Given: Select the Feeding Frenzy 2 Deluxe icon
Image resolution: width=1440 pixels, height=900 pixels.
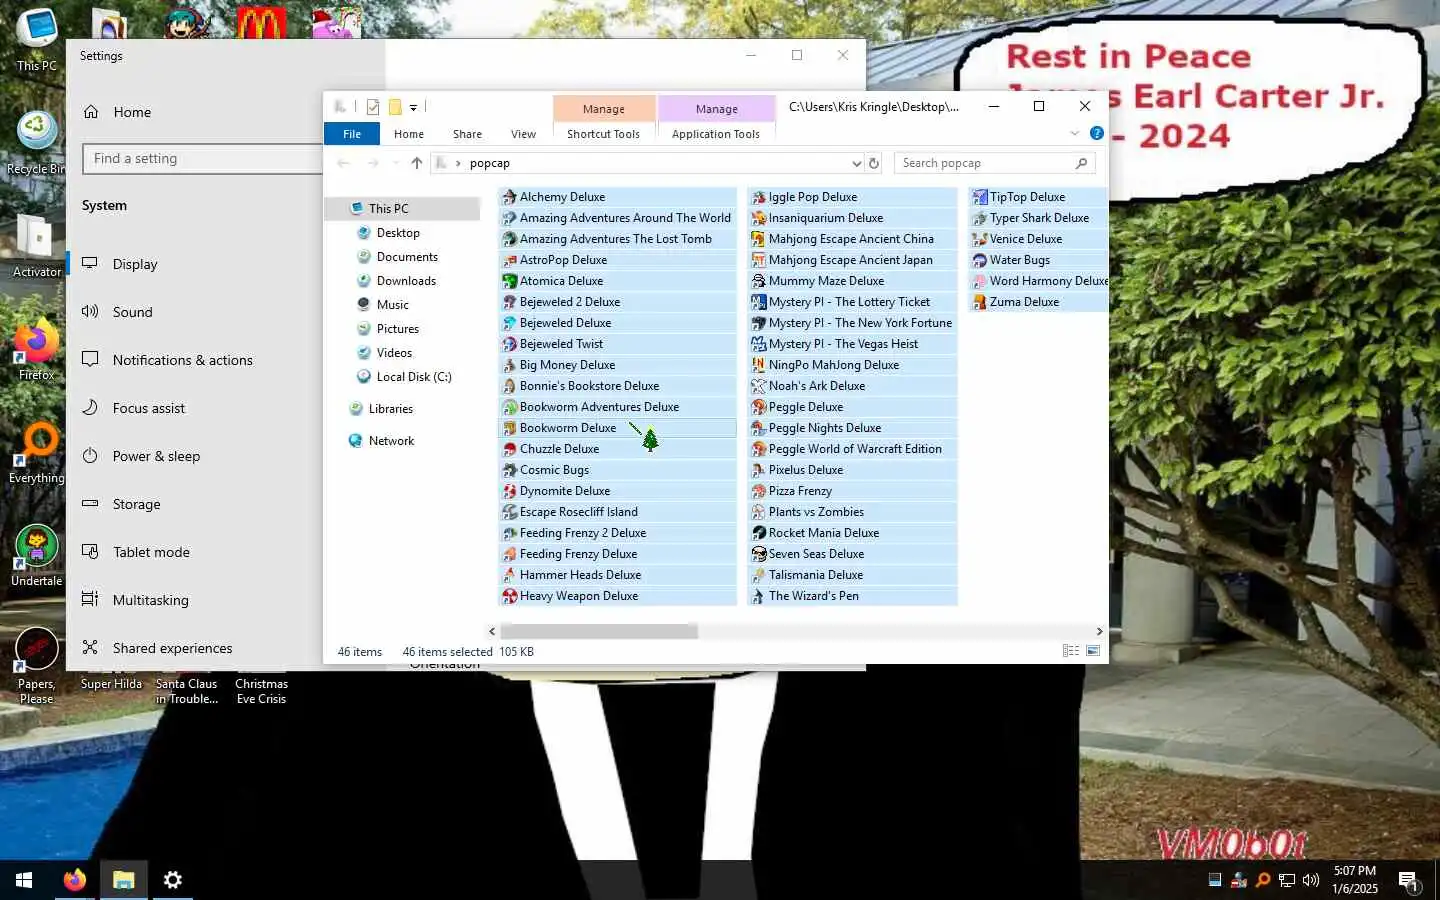Looking at the screenshot, I should [510, 533].
